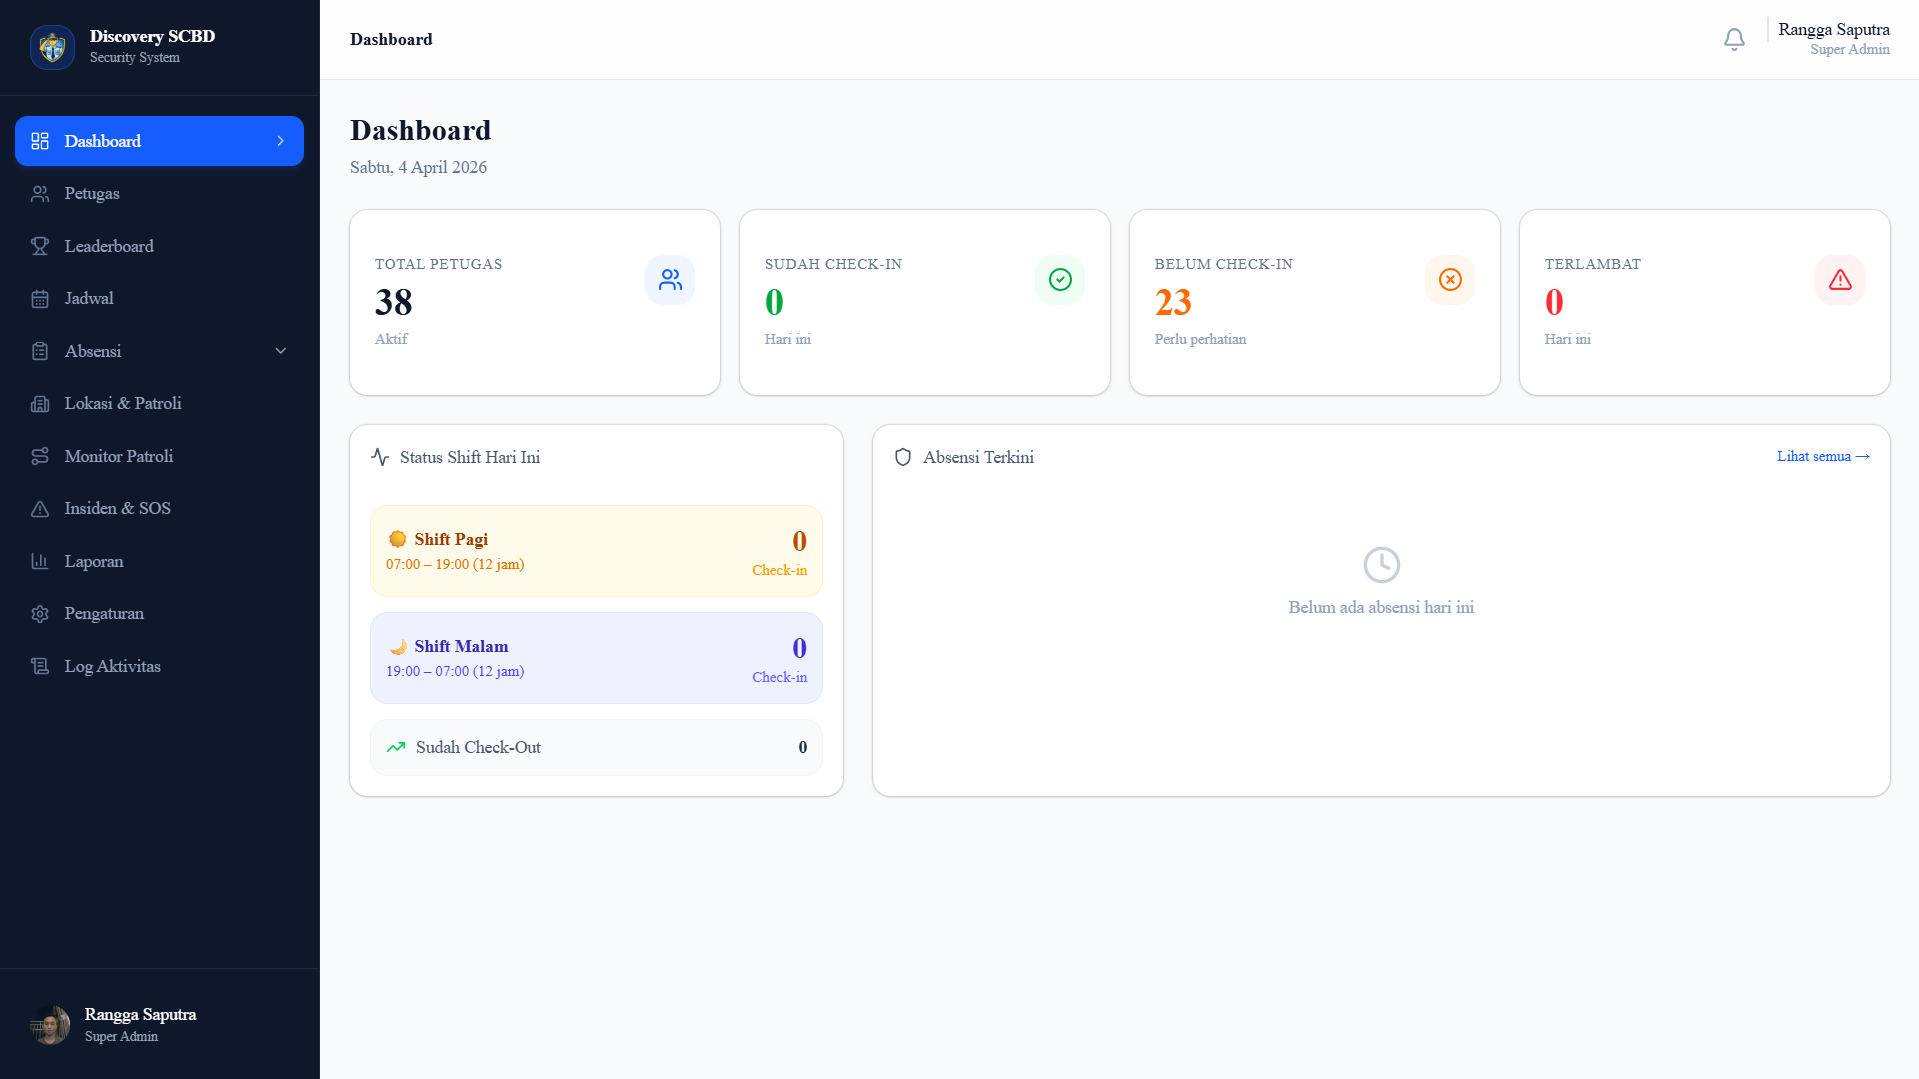Image resolution: width=1919 pixels, height=1079 pixels.
Task: Click the notification bell icon
Action: click(1734, 39)
